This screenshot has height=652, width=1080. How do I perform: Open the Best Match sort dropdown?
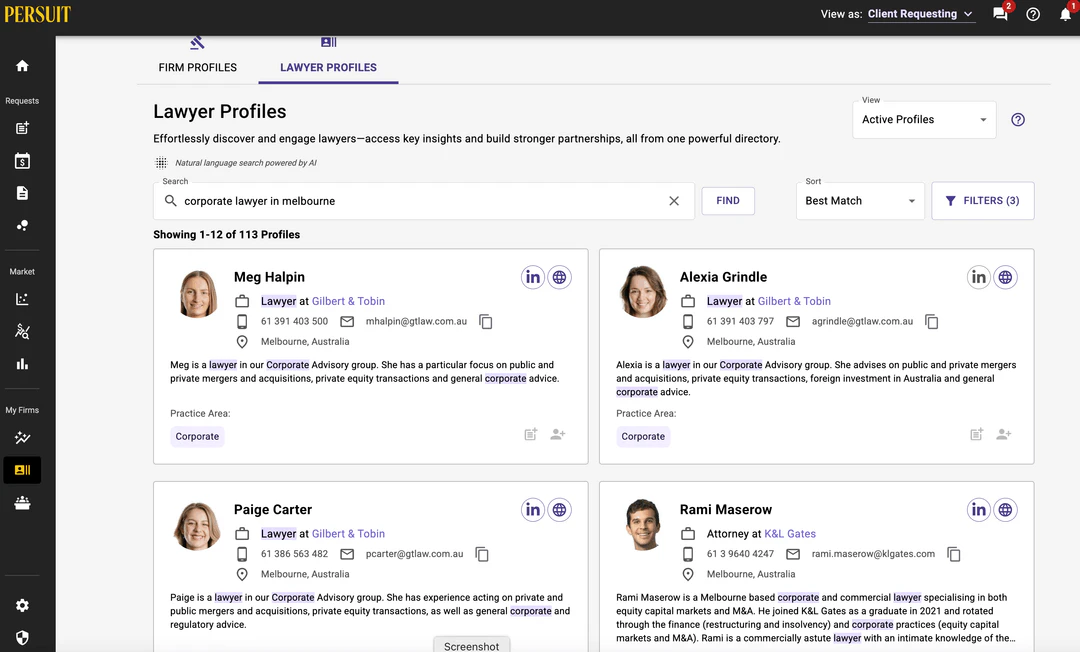point(861,201)
